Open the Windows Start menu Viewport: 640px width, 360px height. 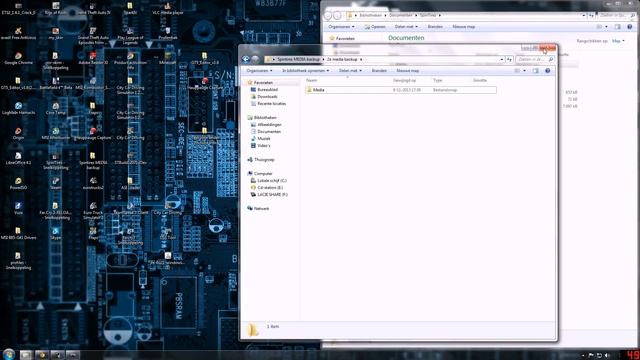coord(9,354)
